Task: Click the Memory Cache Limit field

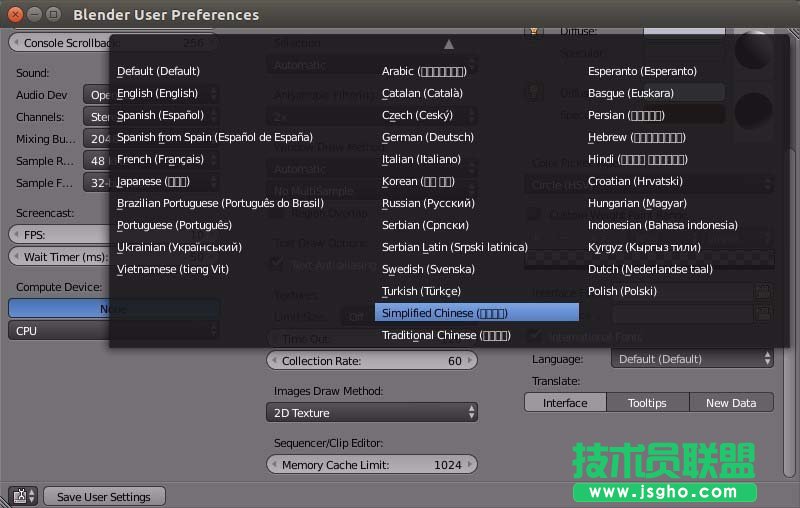Action: (x=372, y=465)
